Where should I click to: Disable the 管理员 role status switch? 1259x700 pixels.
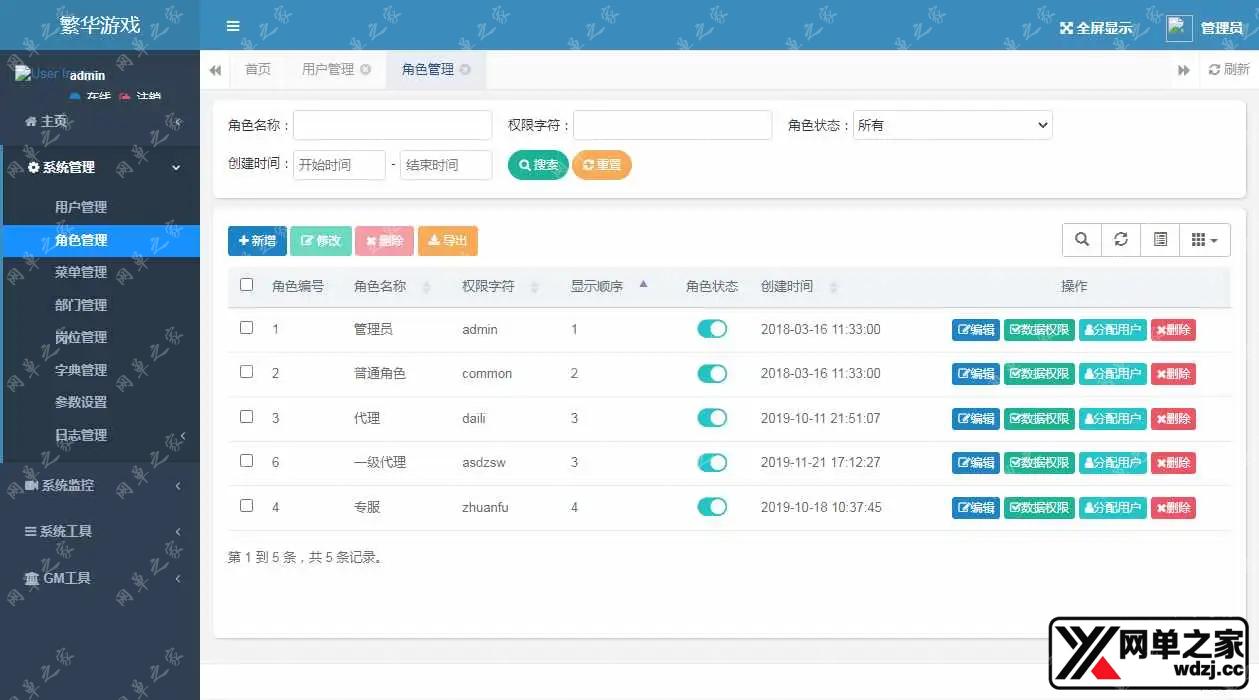click(712, 329)
